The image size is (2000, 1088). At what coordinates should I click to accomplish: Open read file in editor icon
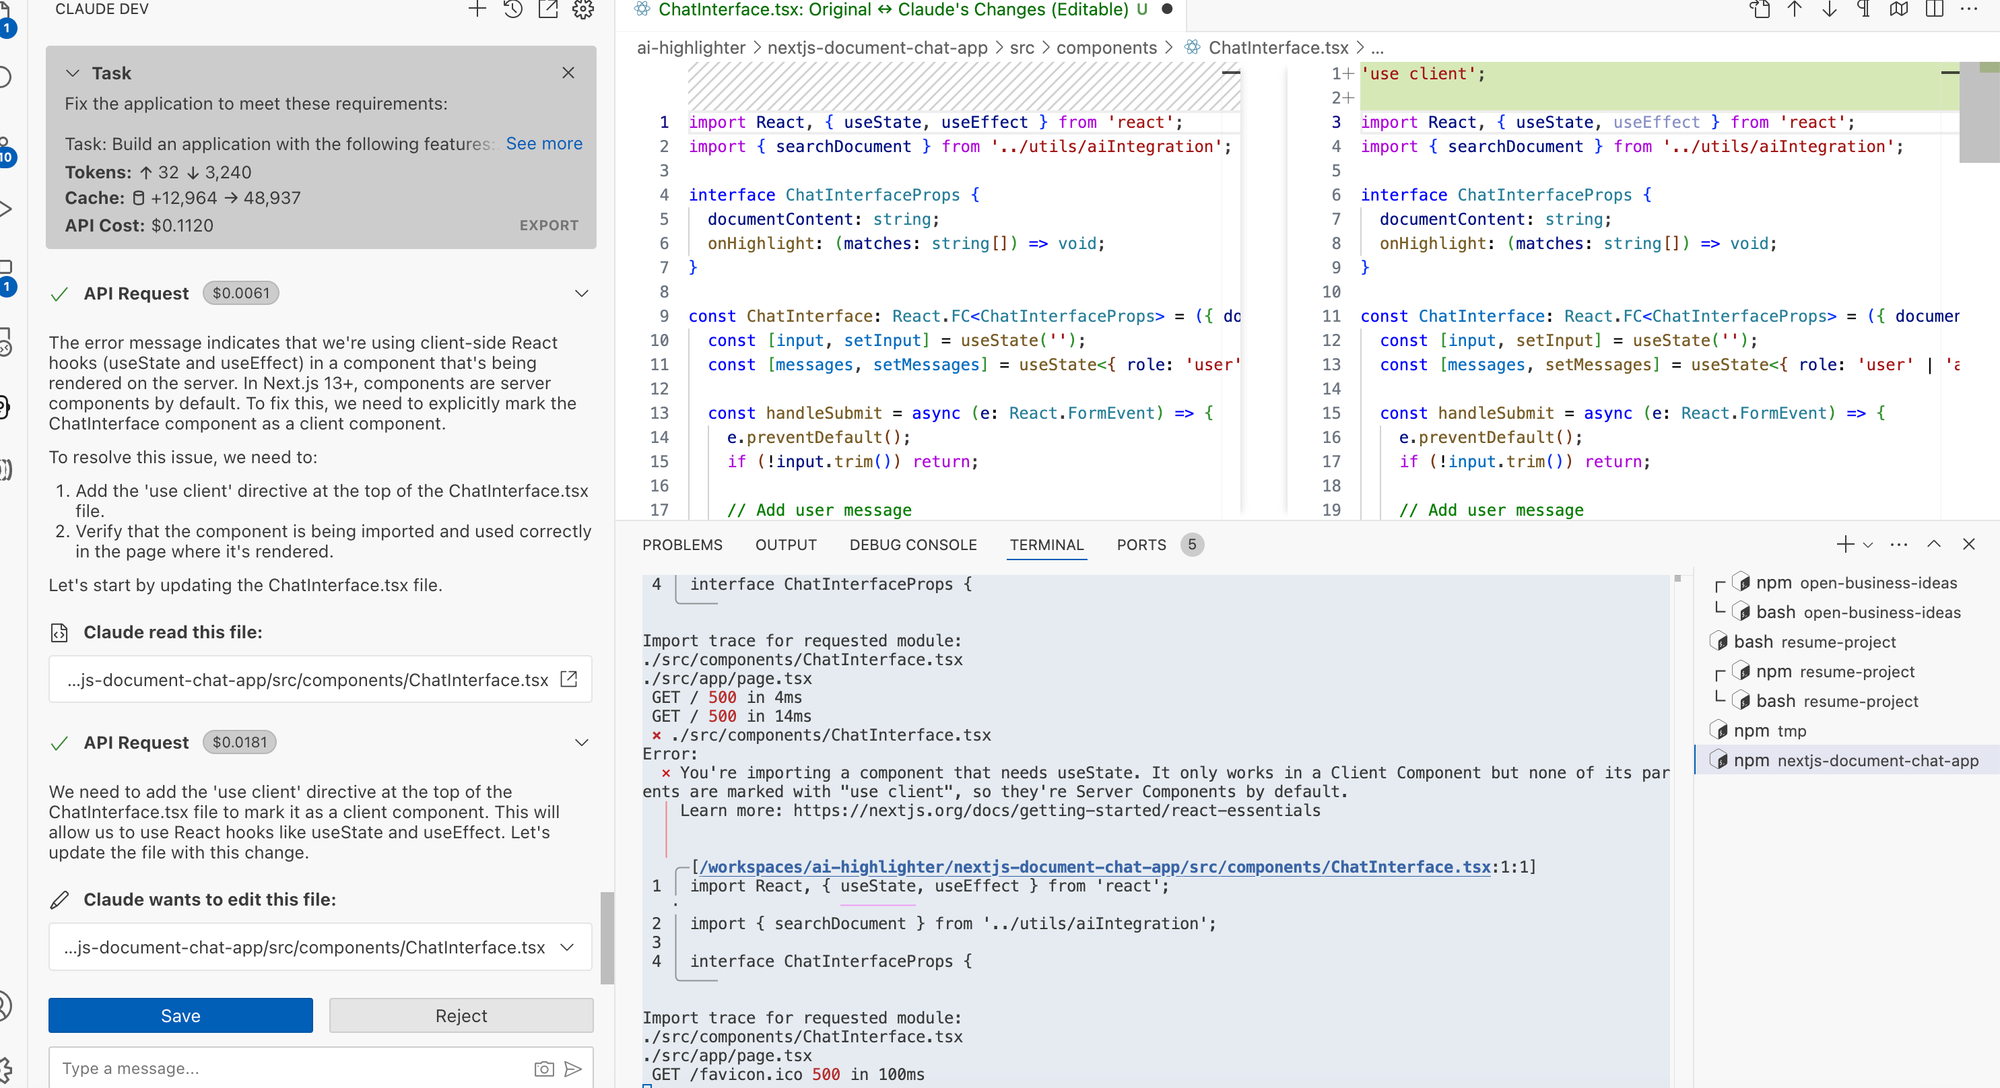pyautogui.click(x=569, y=680)
